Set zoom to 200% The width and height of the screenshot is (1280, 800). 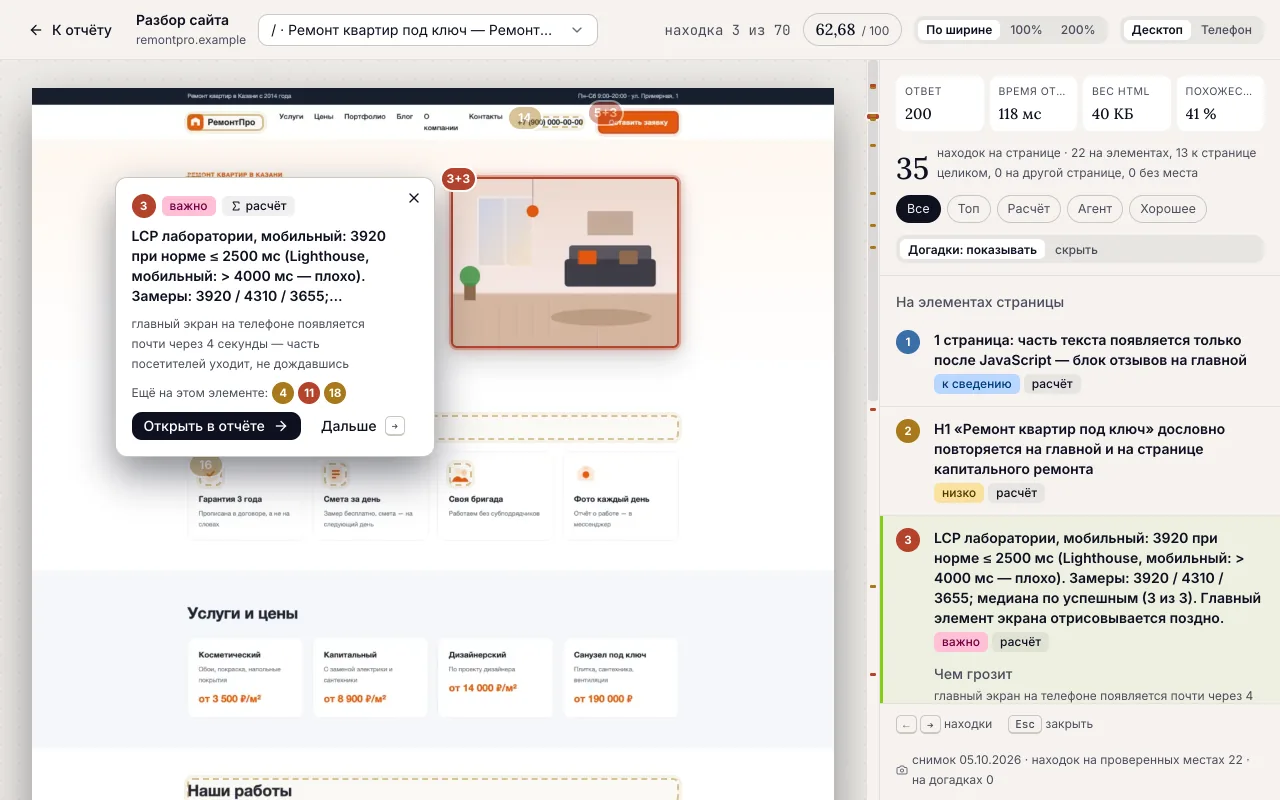click(x=1078, y=30)
